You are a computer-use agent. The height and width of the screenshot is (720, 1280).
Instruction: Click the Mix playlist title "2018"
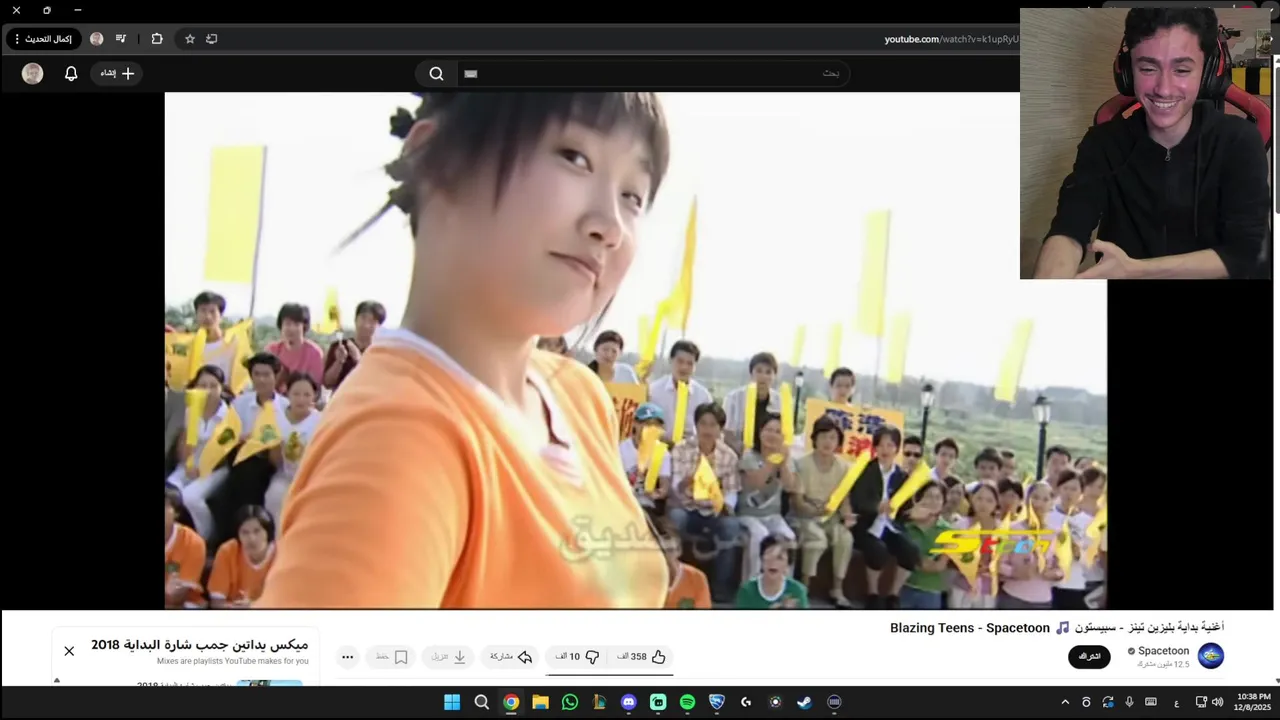[199, 645]
